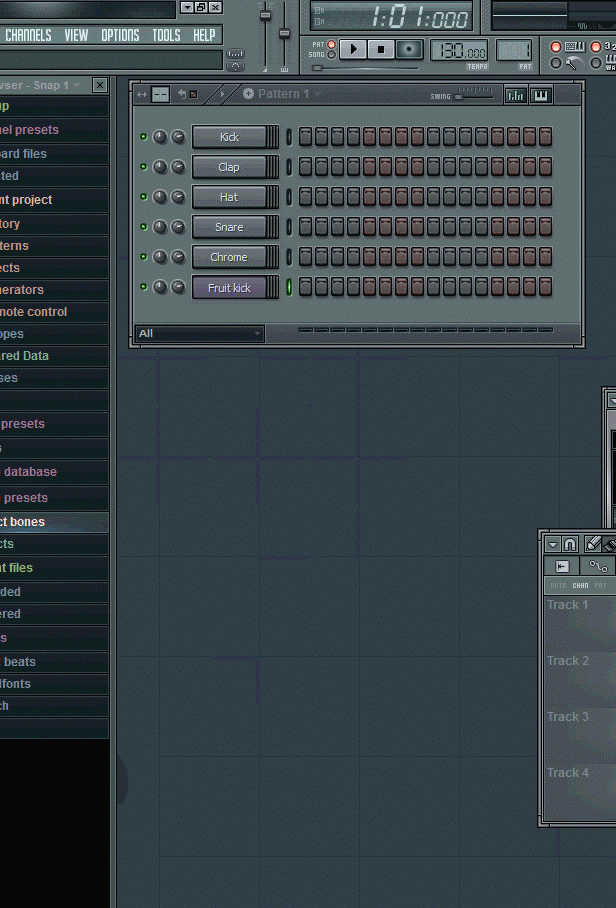Open the keyboard editor in step sequencer
This screenshot has height=908, width=616.
(541, 95)
